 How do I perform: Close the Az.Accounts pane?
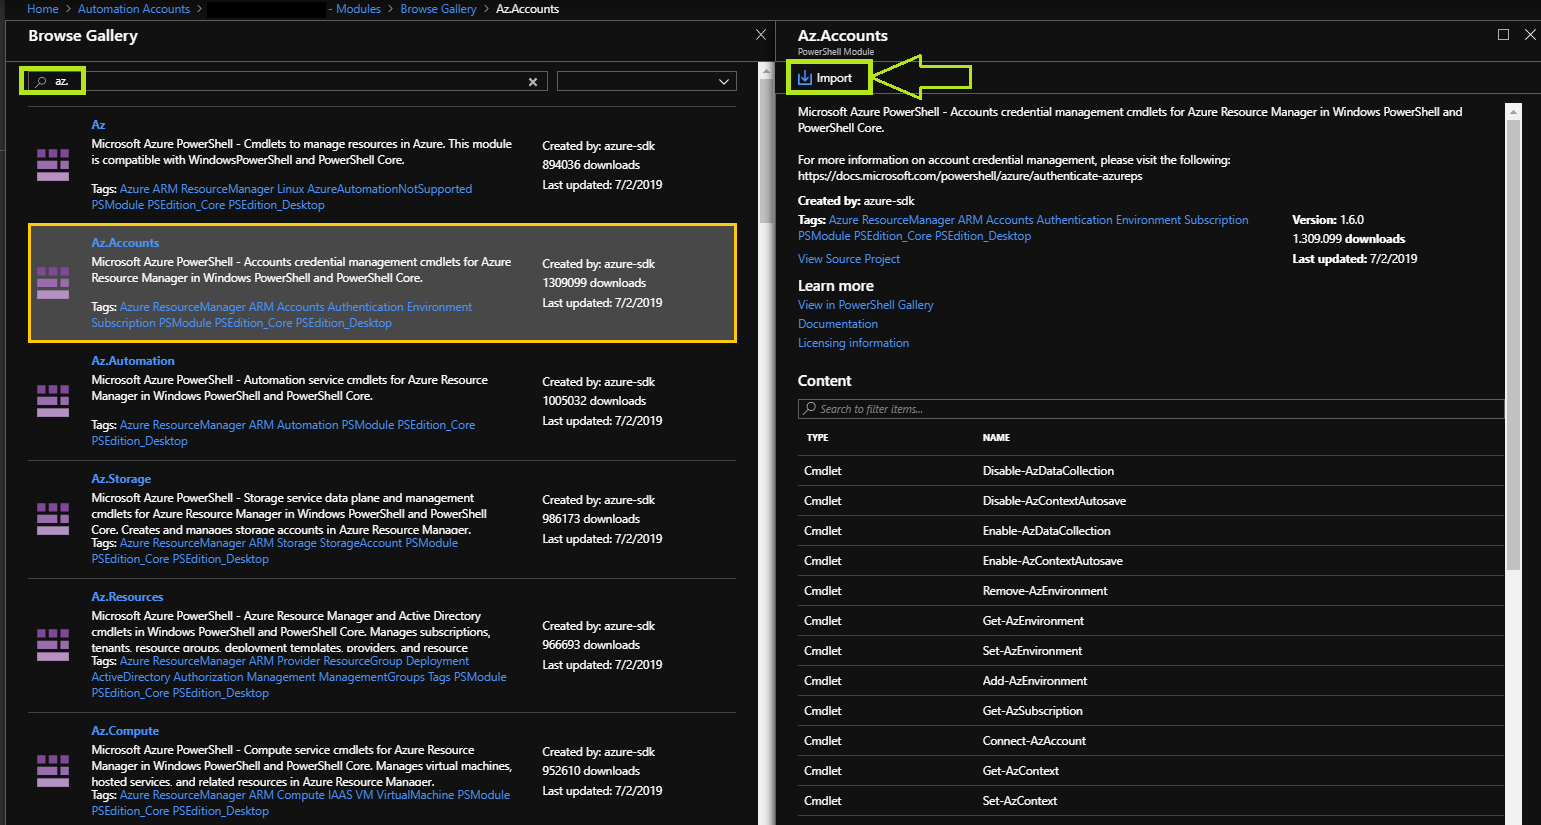pos(1530,35)
